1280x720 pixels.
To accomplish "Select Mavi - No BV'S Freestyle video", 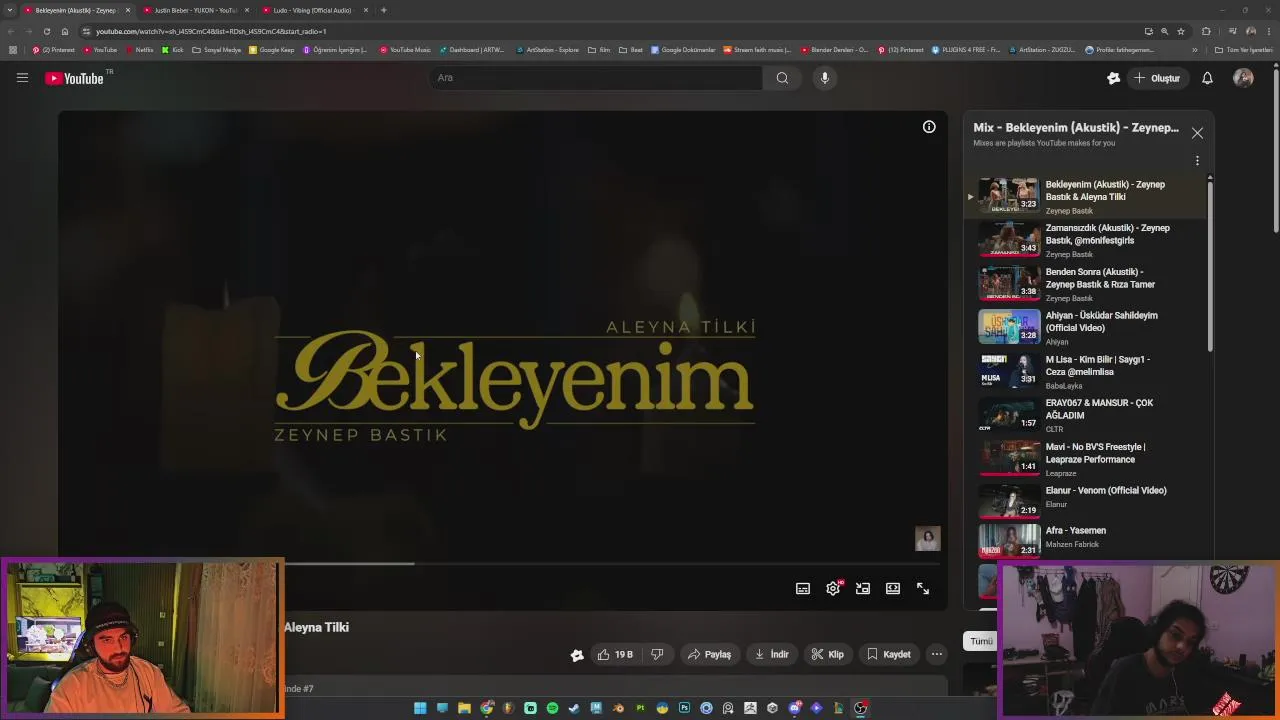I will pyautogui.click(x=1086, y=459).
